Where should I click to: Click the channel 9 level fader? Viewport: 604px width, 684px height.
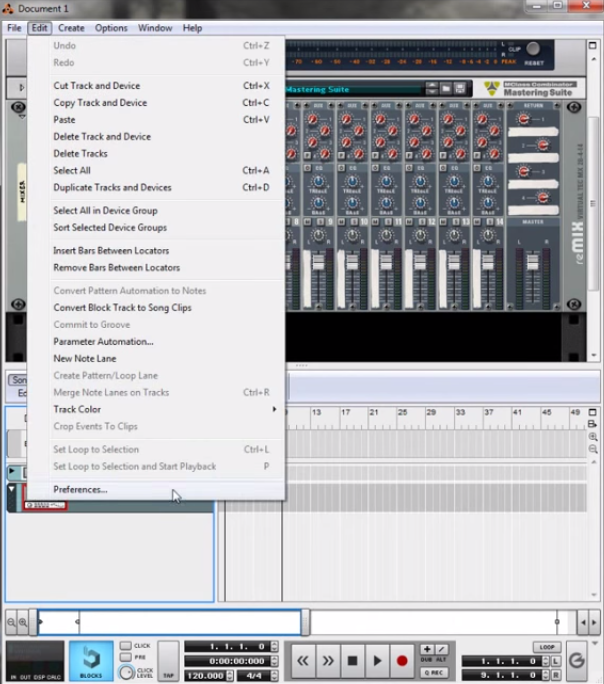319,262
